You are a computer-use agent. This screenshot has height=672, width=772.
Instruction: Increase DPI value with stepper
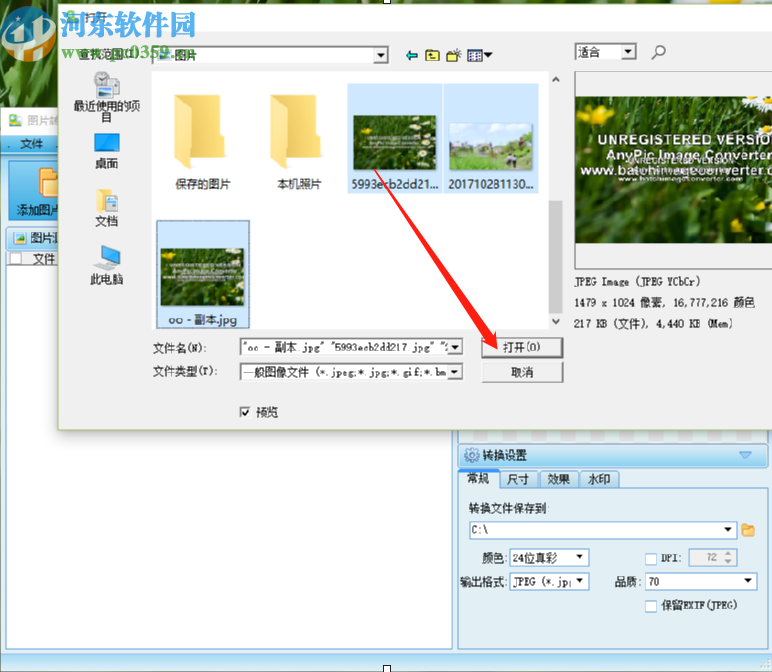click(x=728, y=553)
